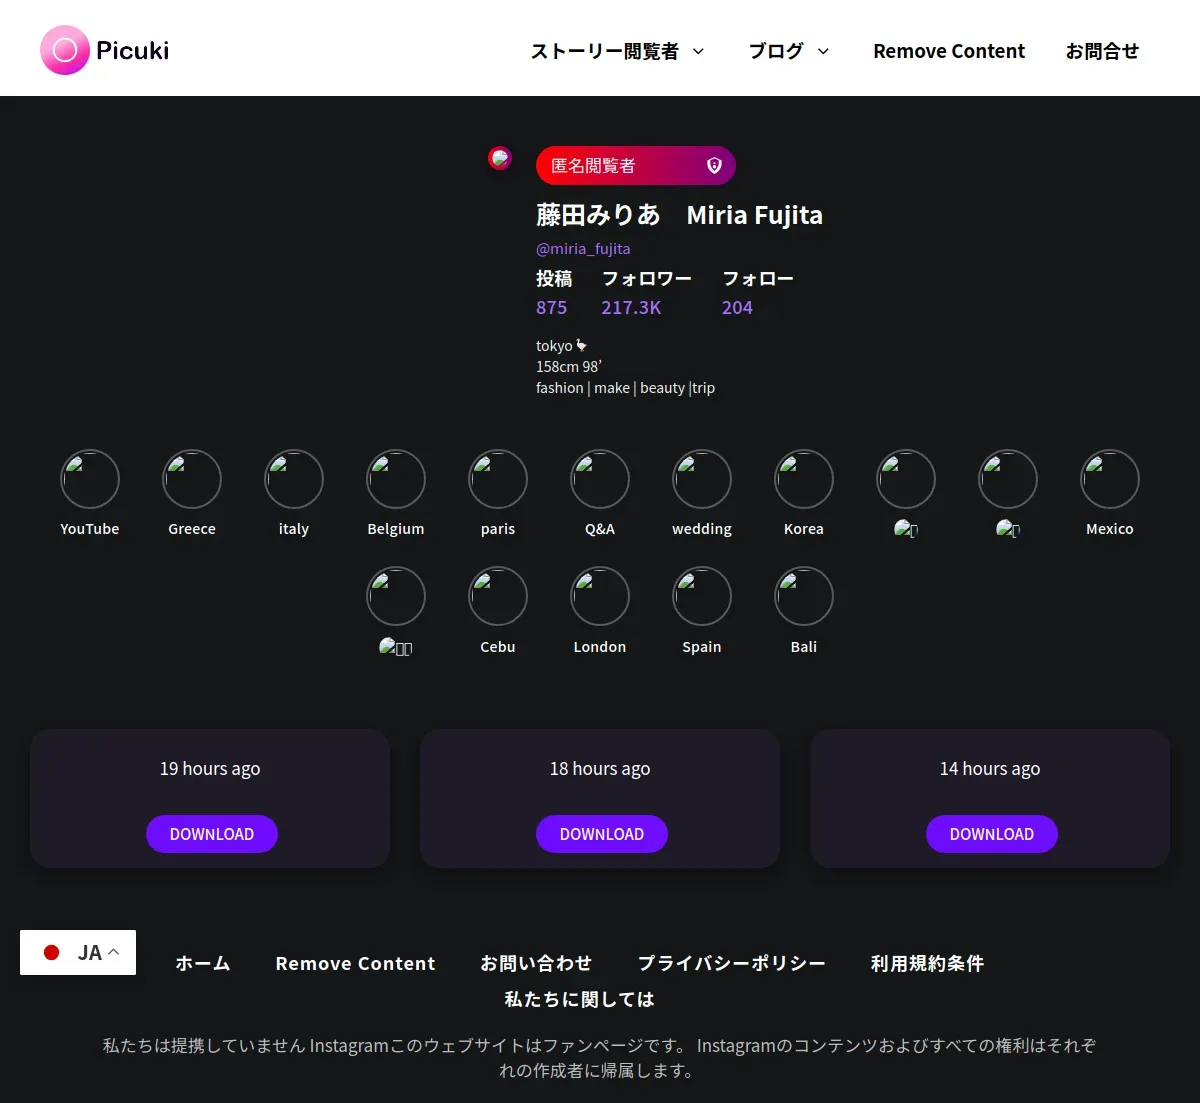Click the Picuki logo icon

coord(65,50)
